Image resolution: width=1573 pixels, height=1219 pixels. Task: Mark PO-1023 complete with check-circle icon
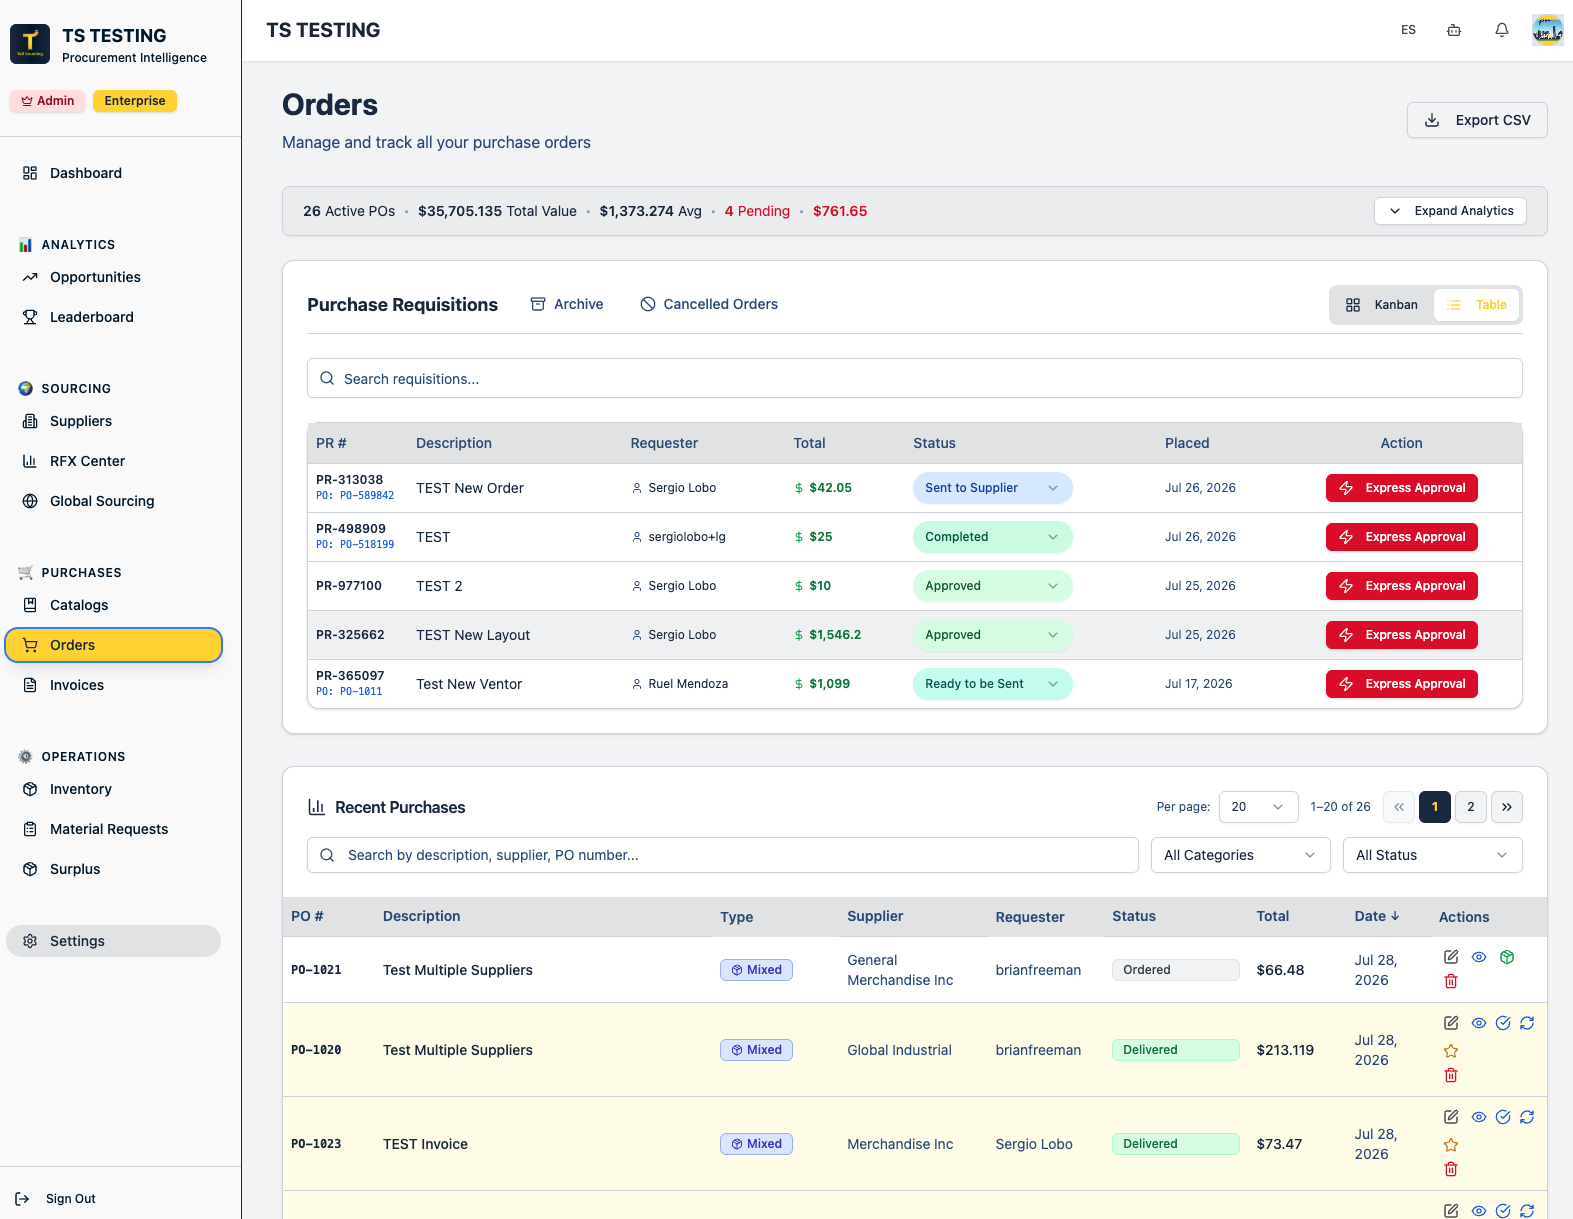click(1503, 1117)
